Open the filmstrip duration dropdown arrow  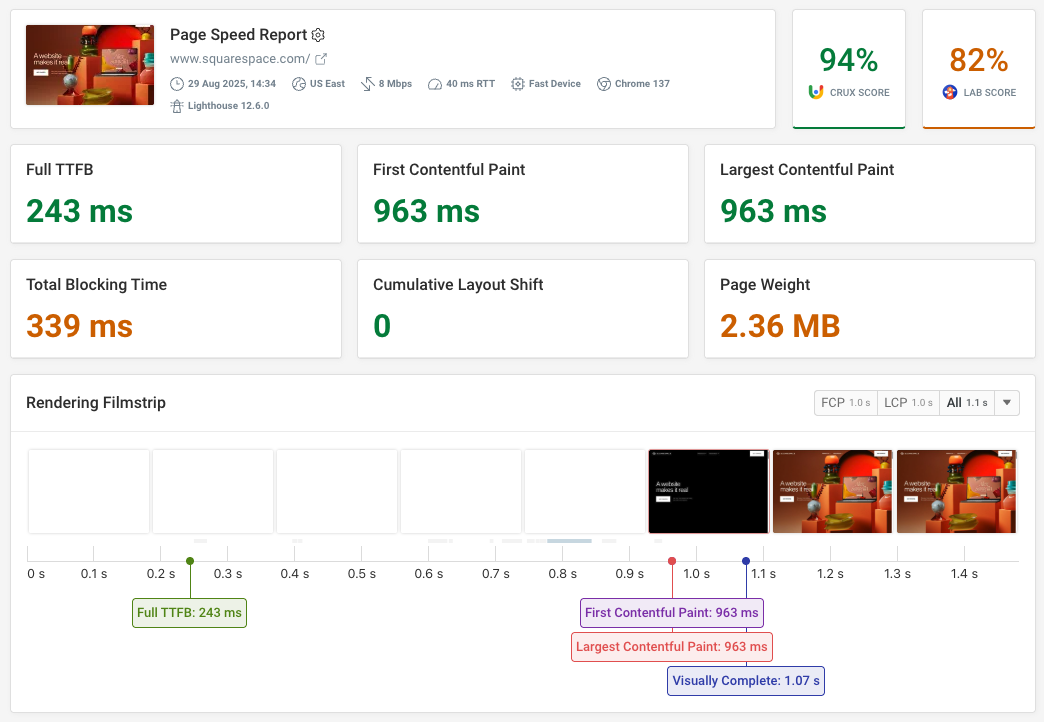coord(1006,402)
